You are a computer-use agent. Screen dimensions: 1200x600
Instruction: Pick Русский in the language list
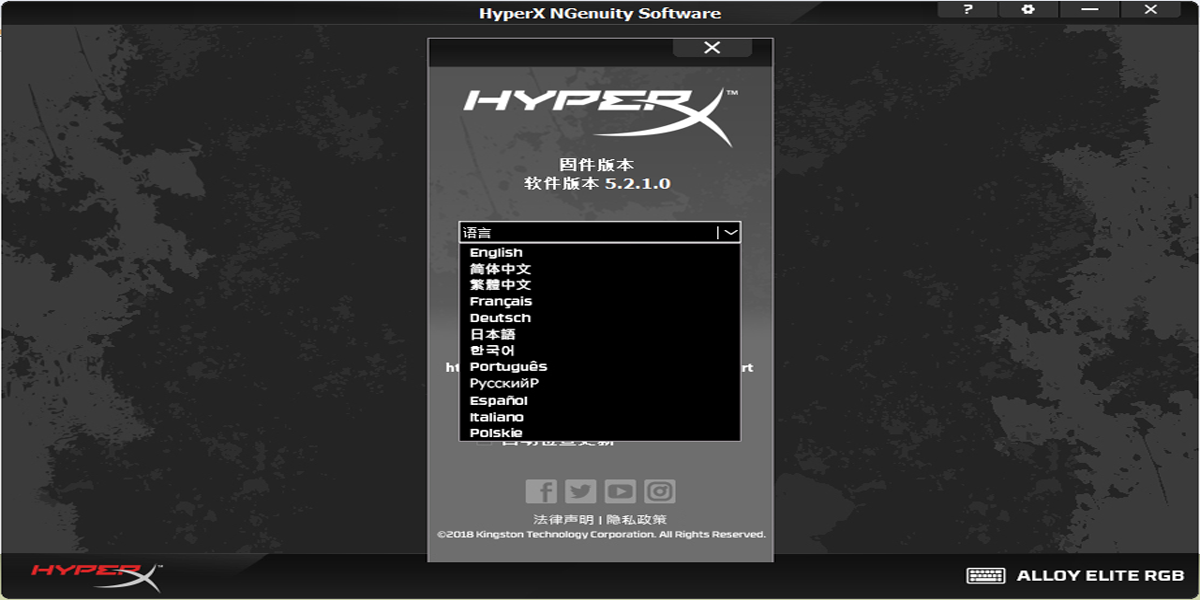(600, 383)
